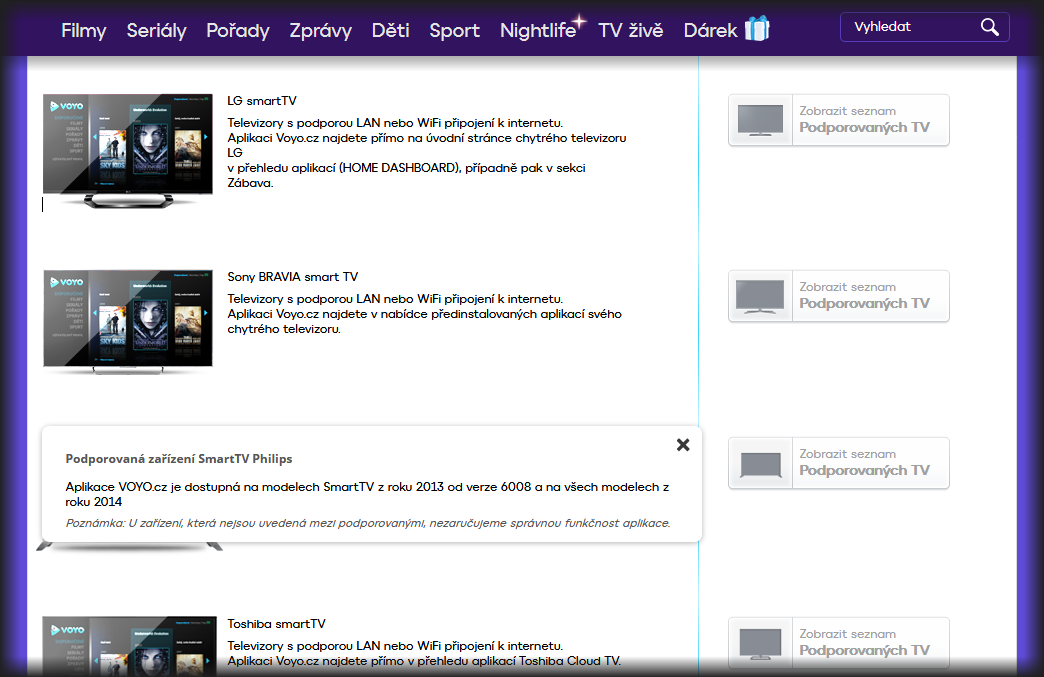This screenshot has width=1044, height=677.
Task: Open the Sport category
Action: 454,31
